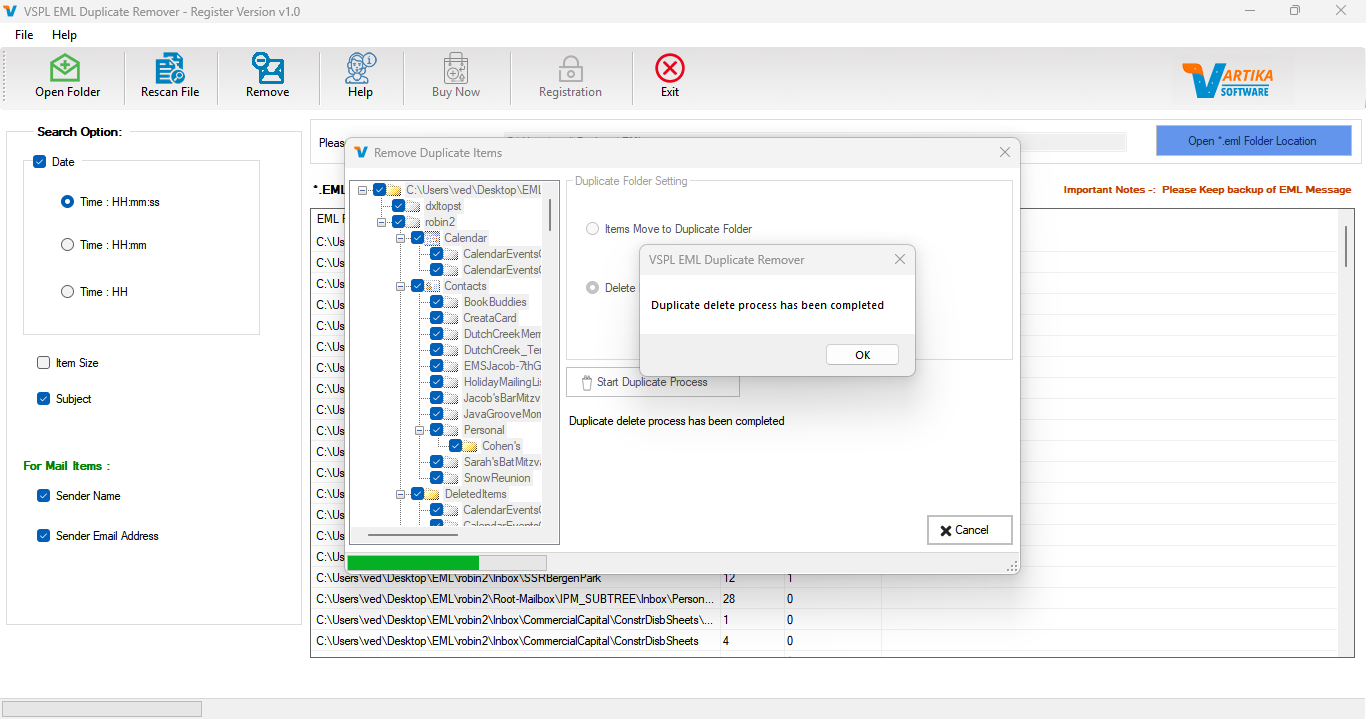Click the robin2 folder icon
The height and width of the screenshot is (720, 1366).
[x=413, y=222]
